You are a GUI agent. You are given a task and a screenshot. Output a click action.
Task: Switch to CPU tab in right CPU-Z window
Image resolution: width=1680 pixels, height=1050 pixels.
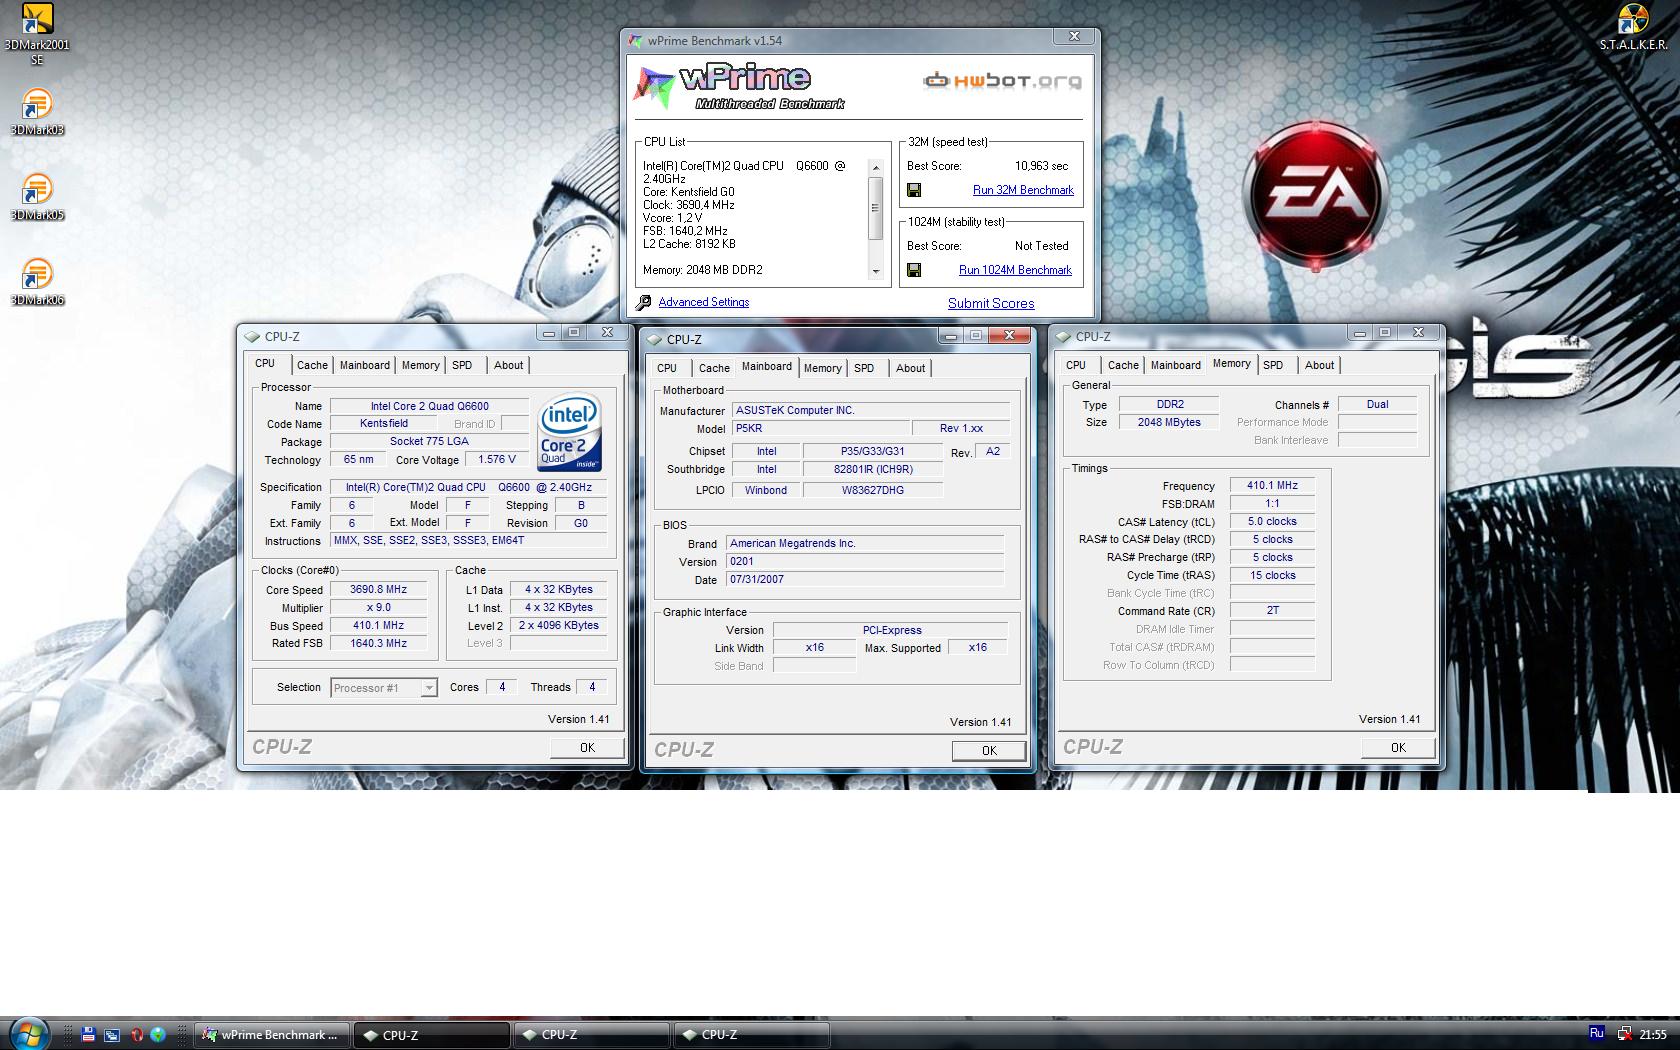[x=1076, y=365]
